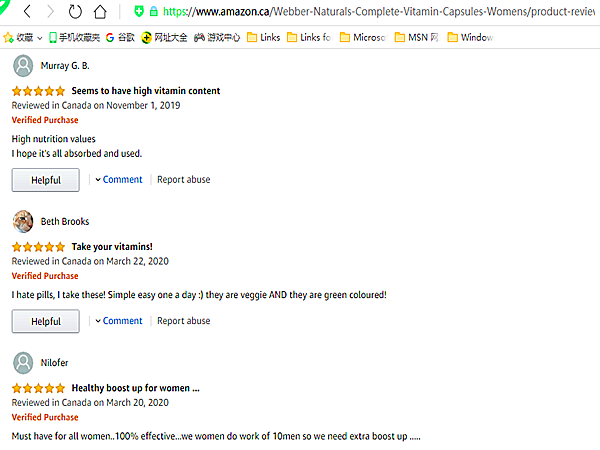Report abuse on Beth Brooks' review
This screenshot has height=450, width=600.
click(183, 321)
